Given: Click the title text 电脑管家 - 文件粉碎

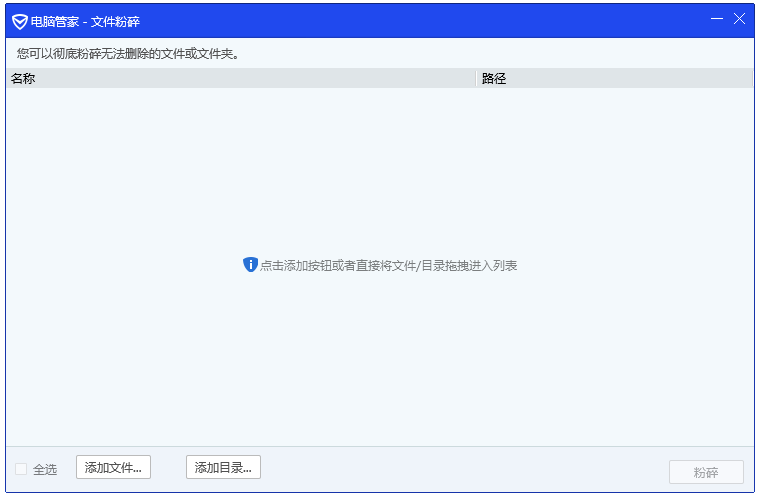Looking at the screenshot, I should (x=85, y=22).
